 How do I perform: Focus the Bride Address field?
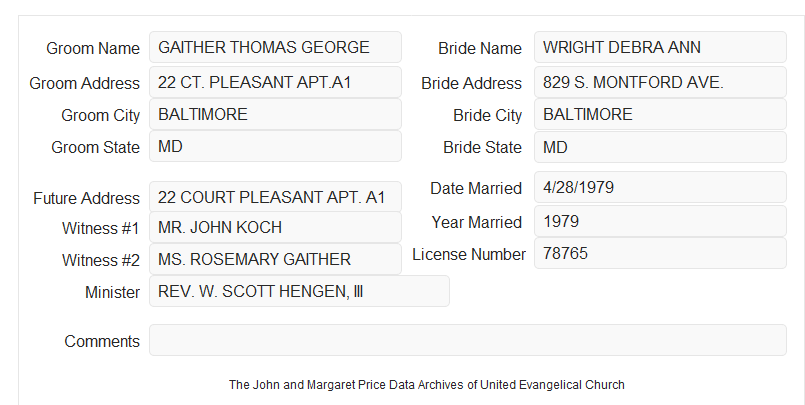pyautogui.click(x=660, y=82)
